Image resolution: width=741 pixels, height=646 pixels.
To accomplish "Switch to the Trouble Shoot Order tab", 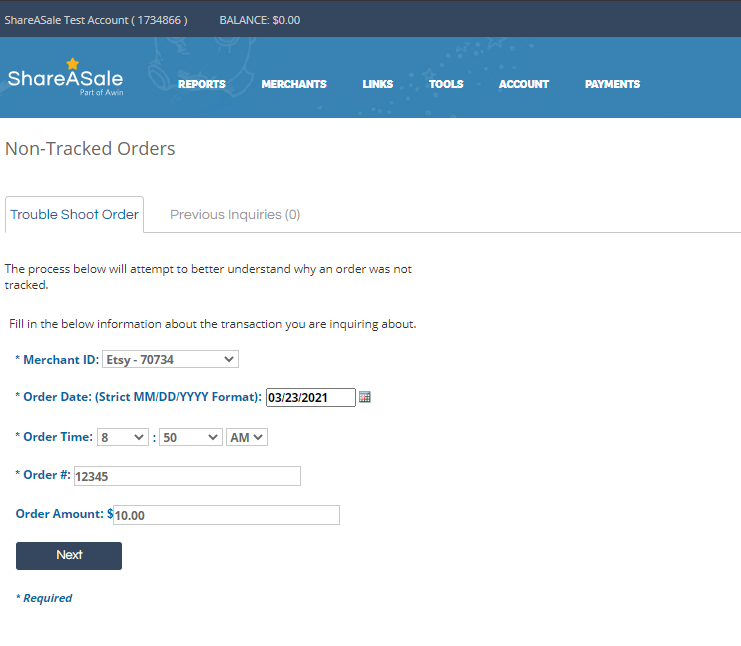I will tap(74, 215).
